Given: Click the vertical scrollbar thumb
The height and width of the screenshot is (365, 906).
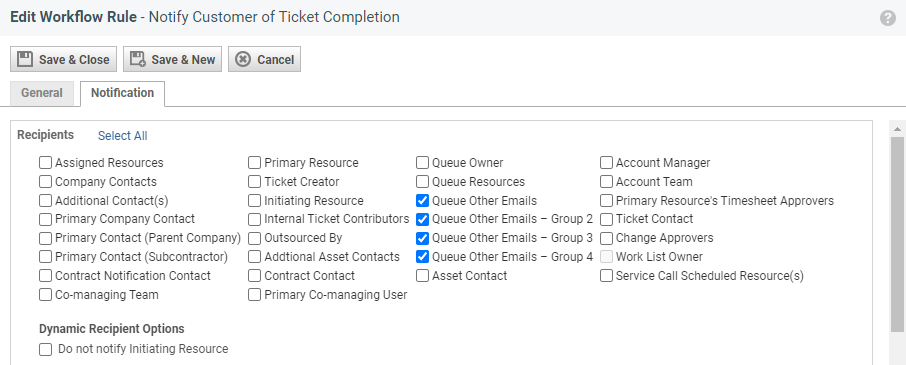Looking at the screenshot, I should 897,234.
